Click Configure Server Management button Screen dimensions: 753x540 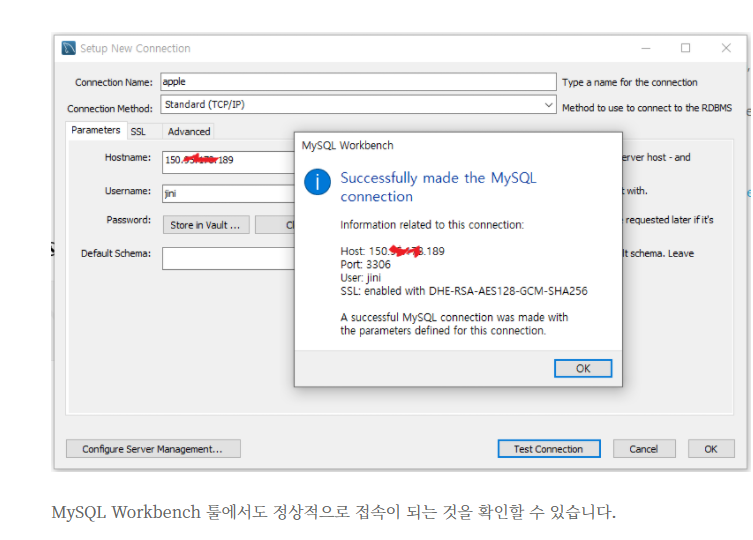153,449
